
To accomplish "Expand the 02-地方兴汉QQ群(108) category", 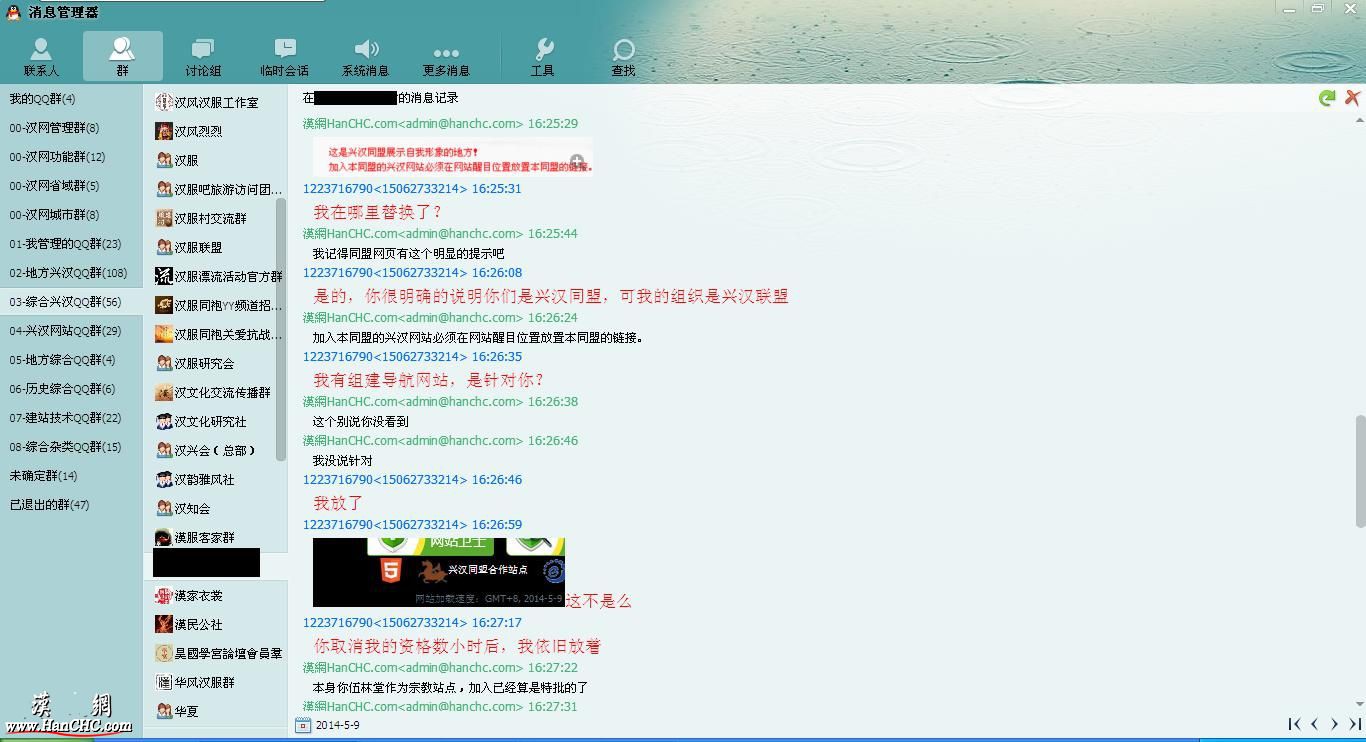I will (x=68, y=273).
